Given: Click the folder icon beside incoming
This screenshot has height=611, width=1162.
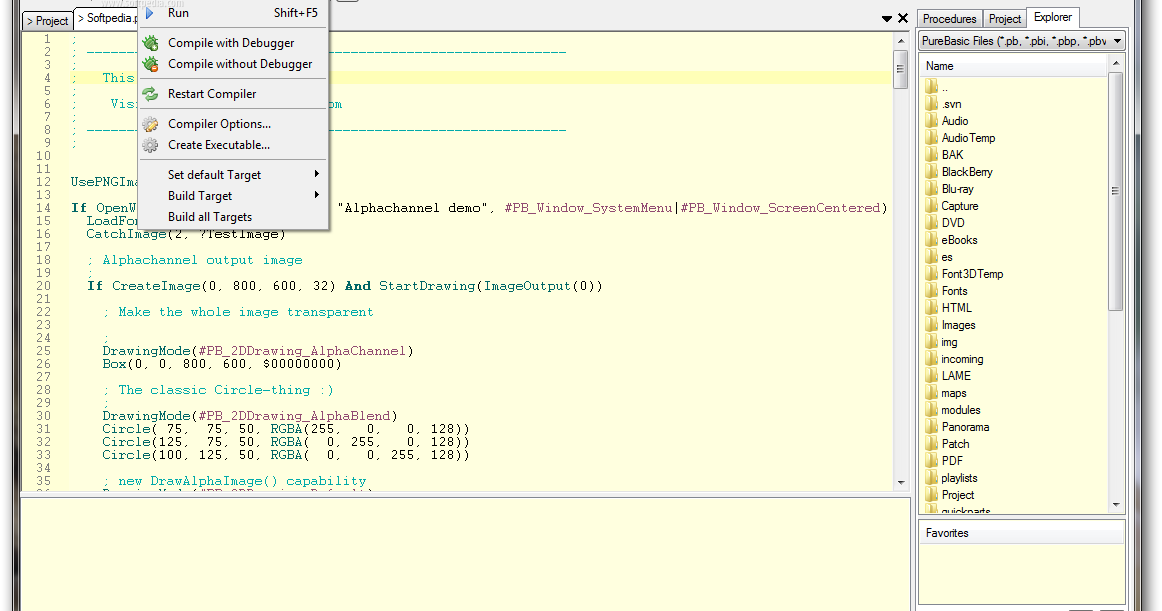Looking at the screenshot, I should click(932, 359).
